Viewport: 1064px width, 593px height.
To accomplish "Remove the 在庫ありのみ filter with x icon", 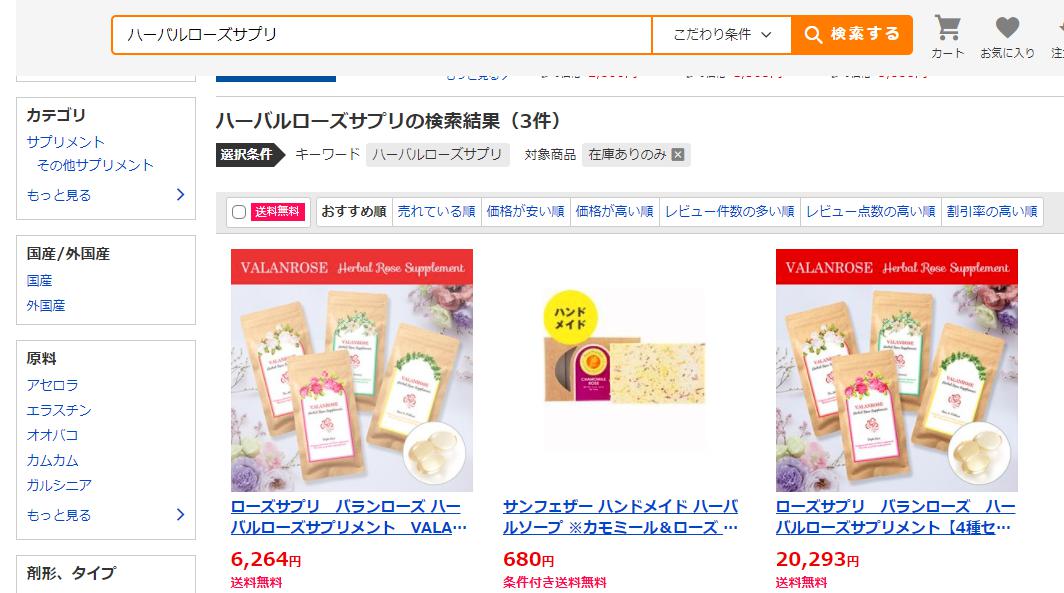I will [x=677, y=155].
